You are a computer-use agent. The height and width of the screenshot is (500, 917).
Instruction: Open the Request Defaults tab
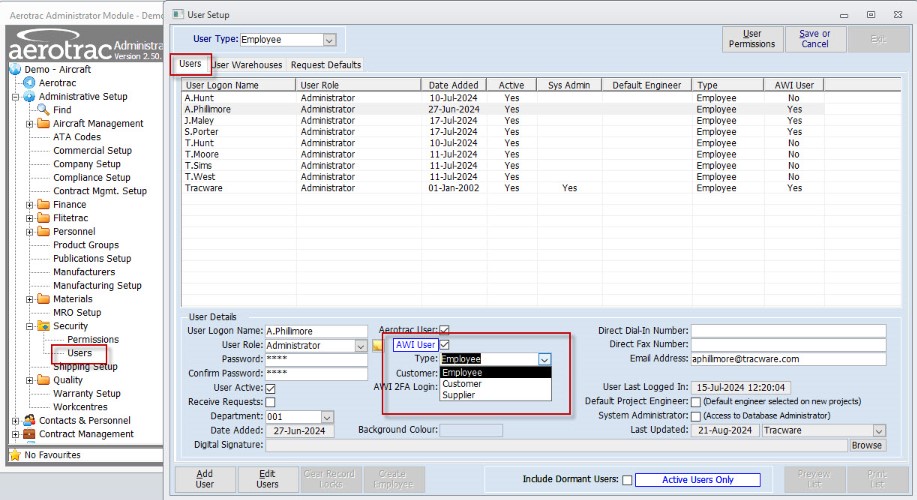326,65
